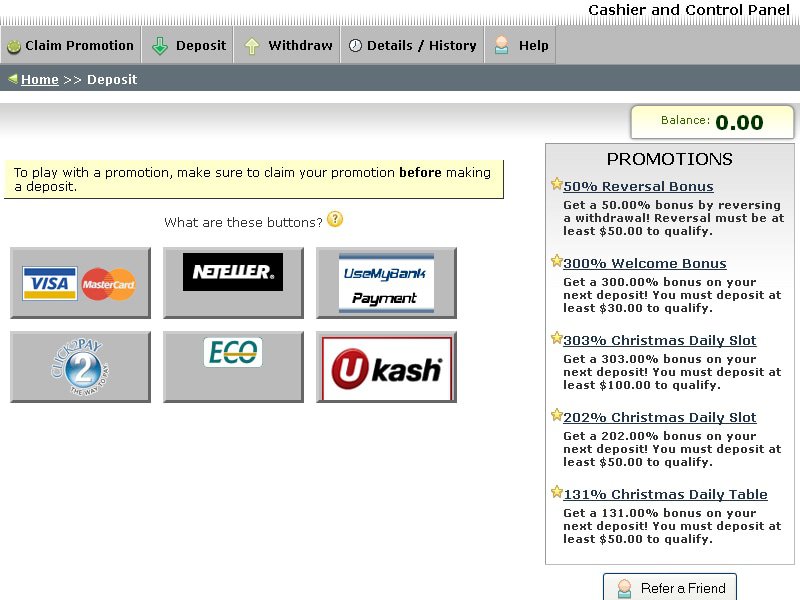Image resolution: width=800 pixels, height=600 pixels.
Task: Click the Refer a Friend button
Action: [670, 588]
